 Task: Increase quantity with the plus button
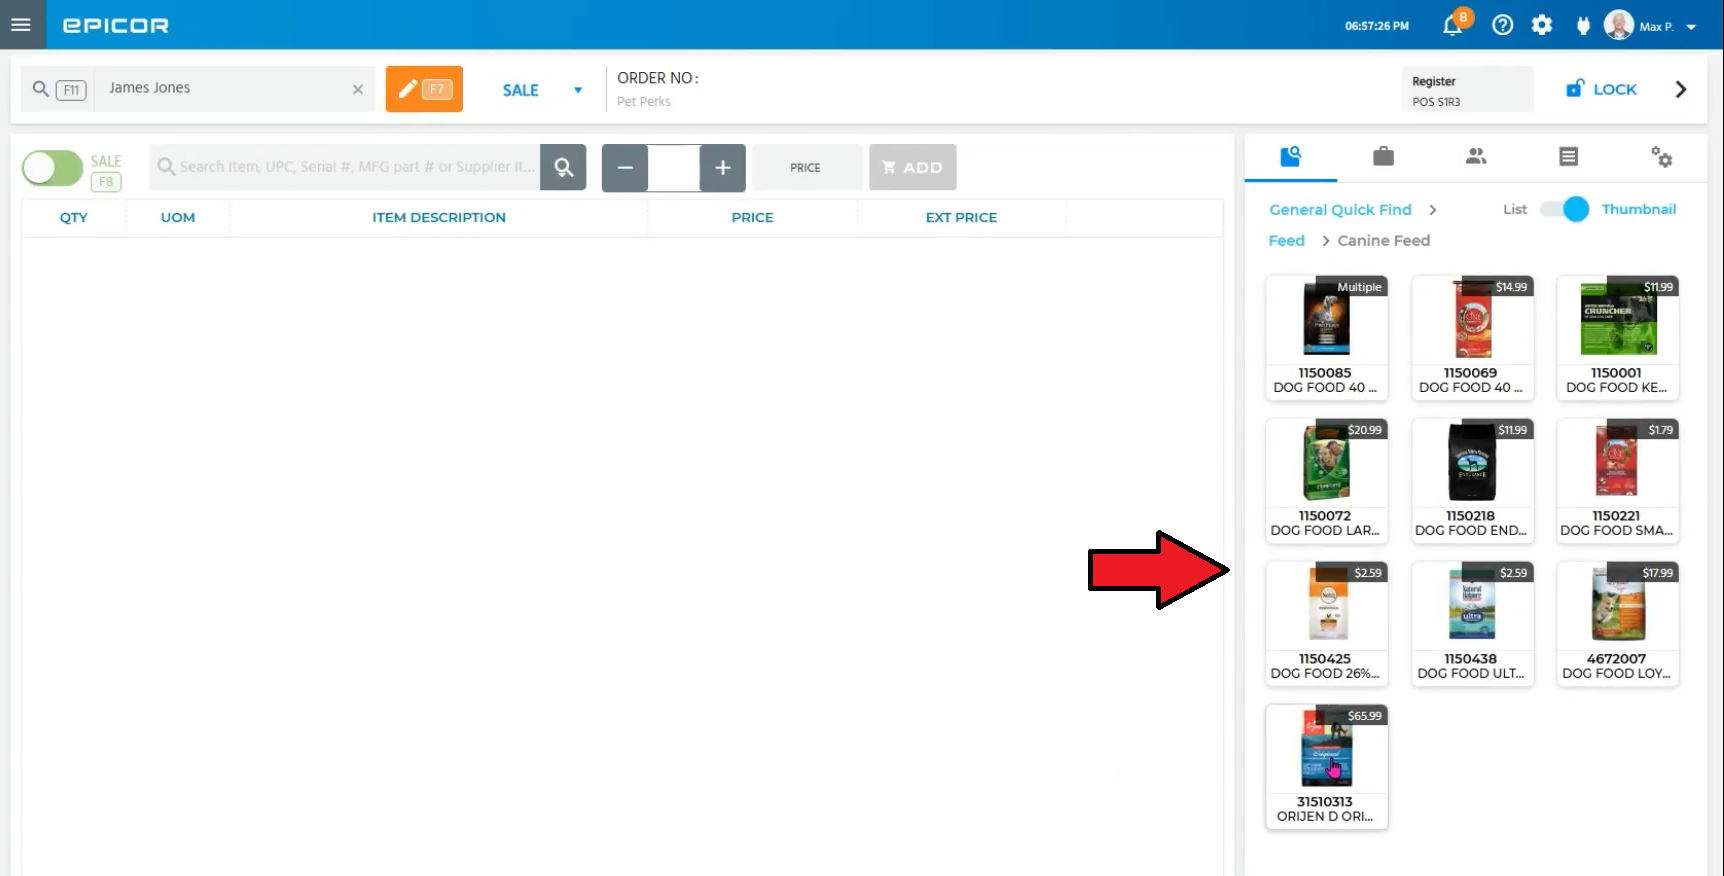point(723,168)
